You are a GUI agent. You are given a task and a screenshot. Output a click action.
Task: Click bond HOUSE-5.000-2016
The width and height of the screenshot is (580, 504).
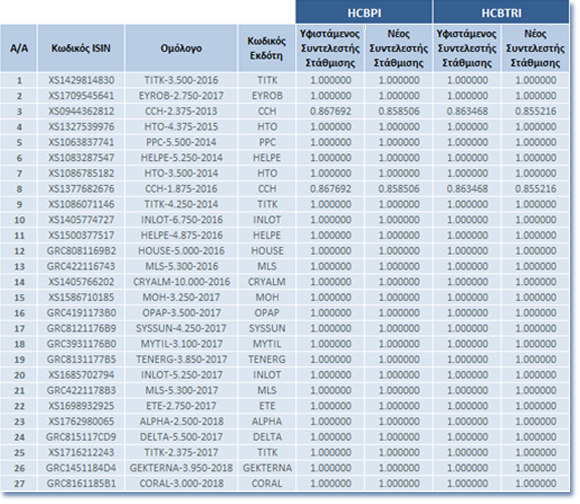click(181, 251)
